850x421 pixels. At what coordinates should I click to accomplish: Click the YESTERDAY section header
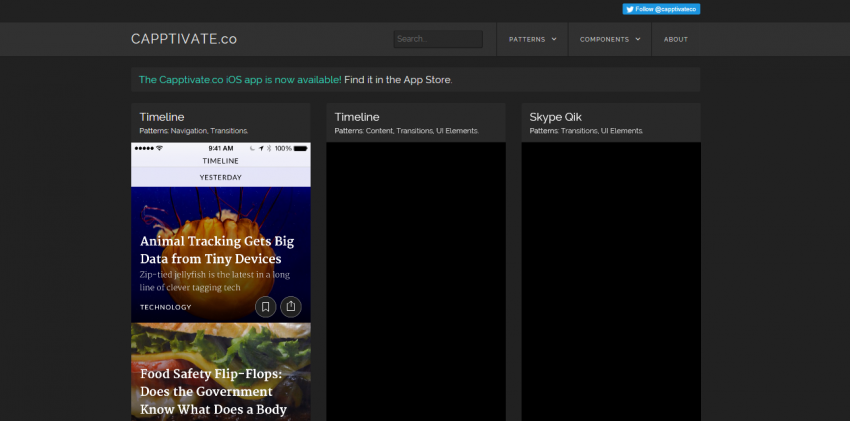(x=221, y=177)
